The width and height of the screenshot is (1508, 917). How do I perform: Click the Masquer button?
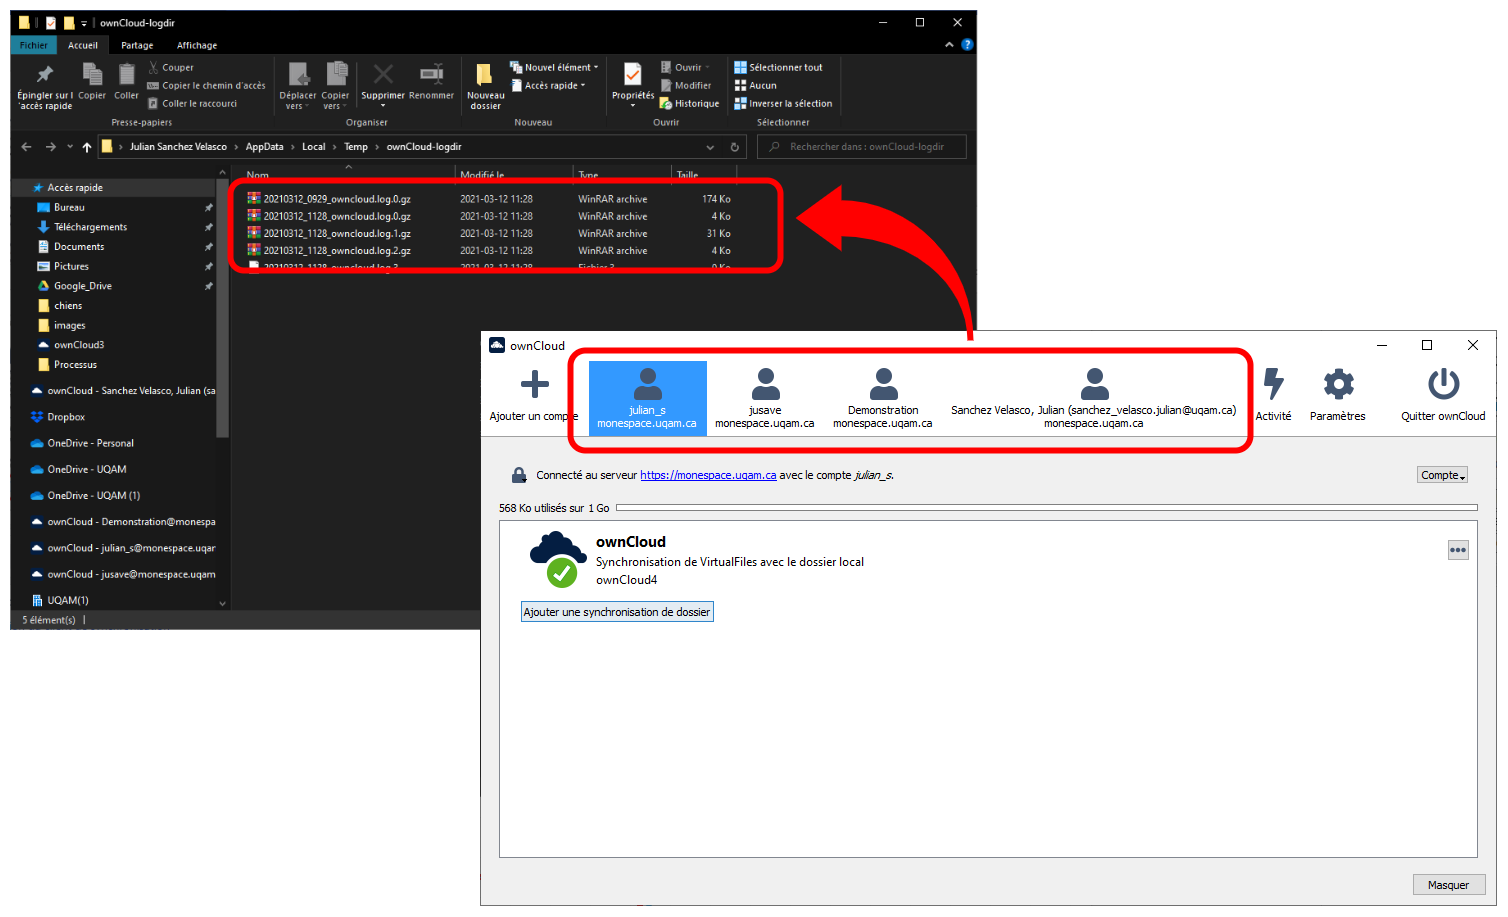coord(1449,885)
